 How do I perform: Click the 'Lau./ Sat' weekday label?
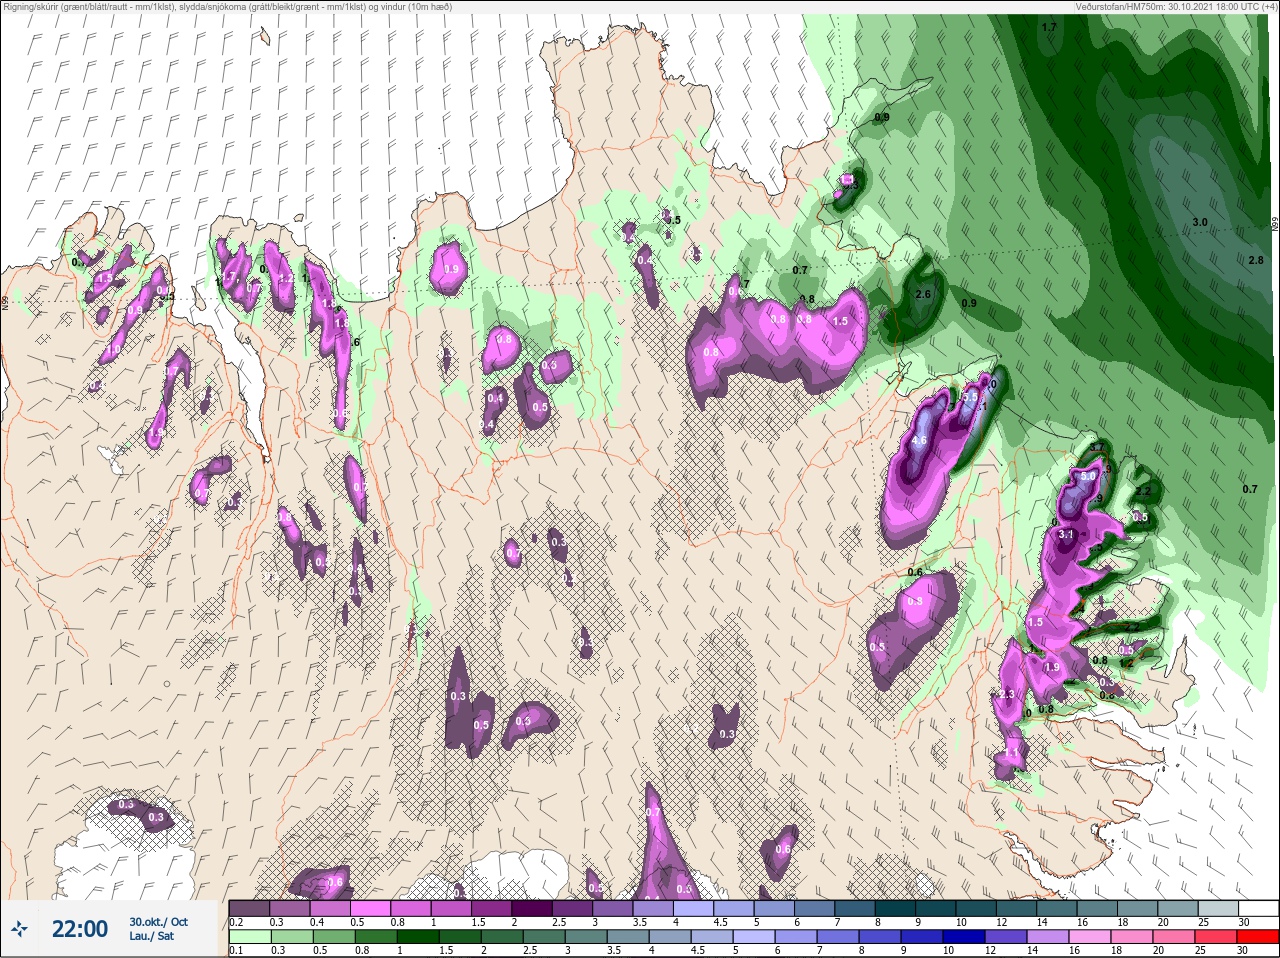pyautogui.click(x=151, y=937)
